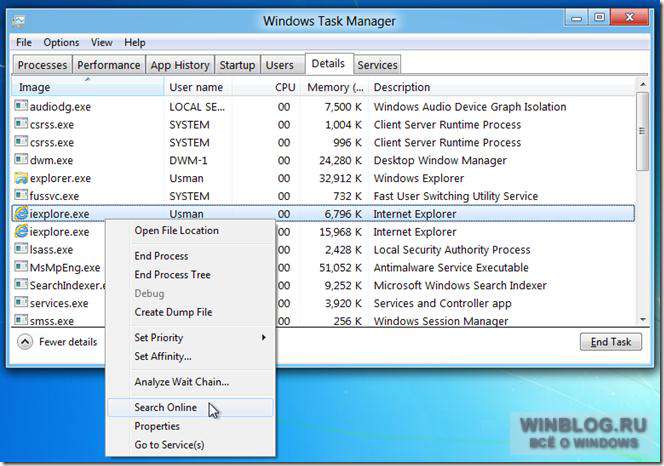Switch to the Processes tab
The width and height of the screenshot is (664, 466).
(42, 65)
